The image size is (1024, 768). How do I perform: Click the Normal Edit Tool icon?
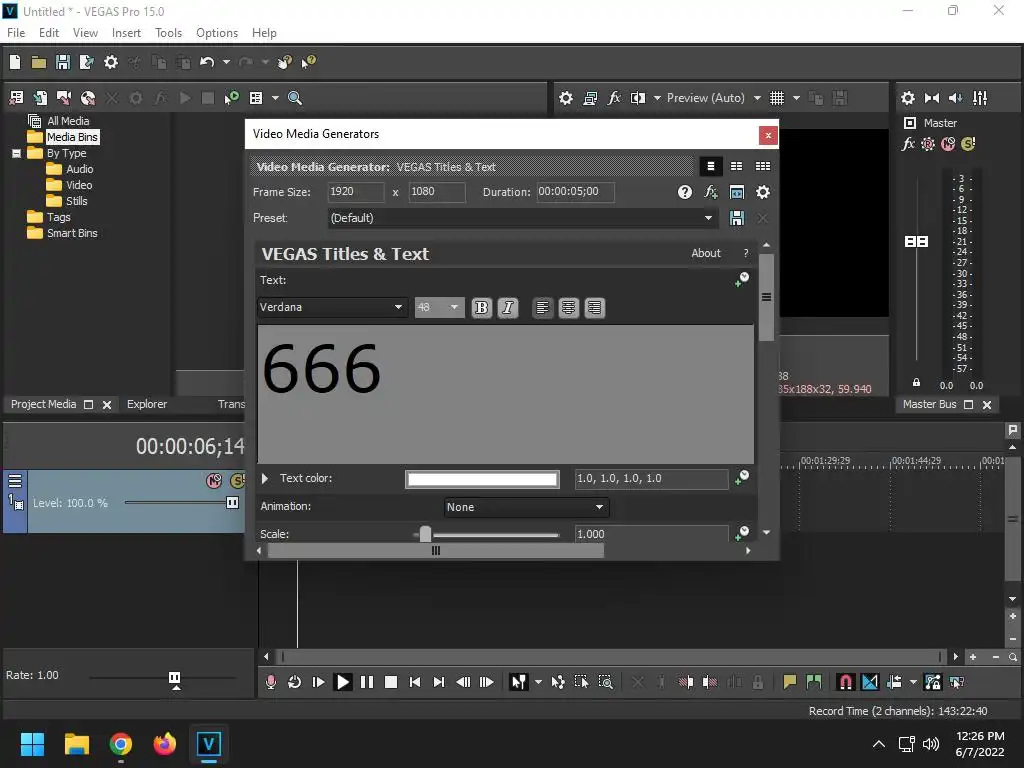pos(519,682)
